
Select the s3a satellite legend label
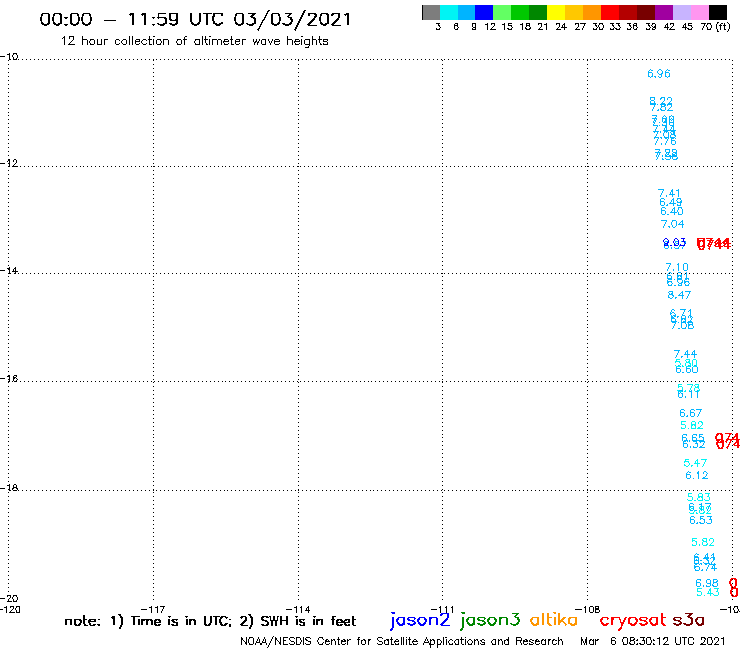689,620
